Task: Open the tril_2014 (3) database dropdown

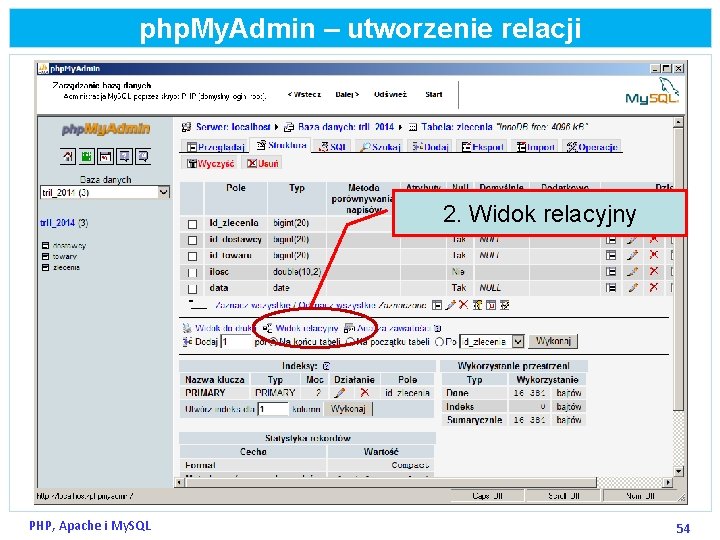Action: pos(105,192)
